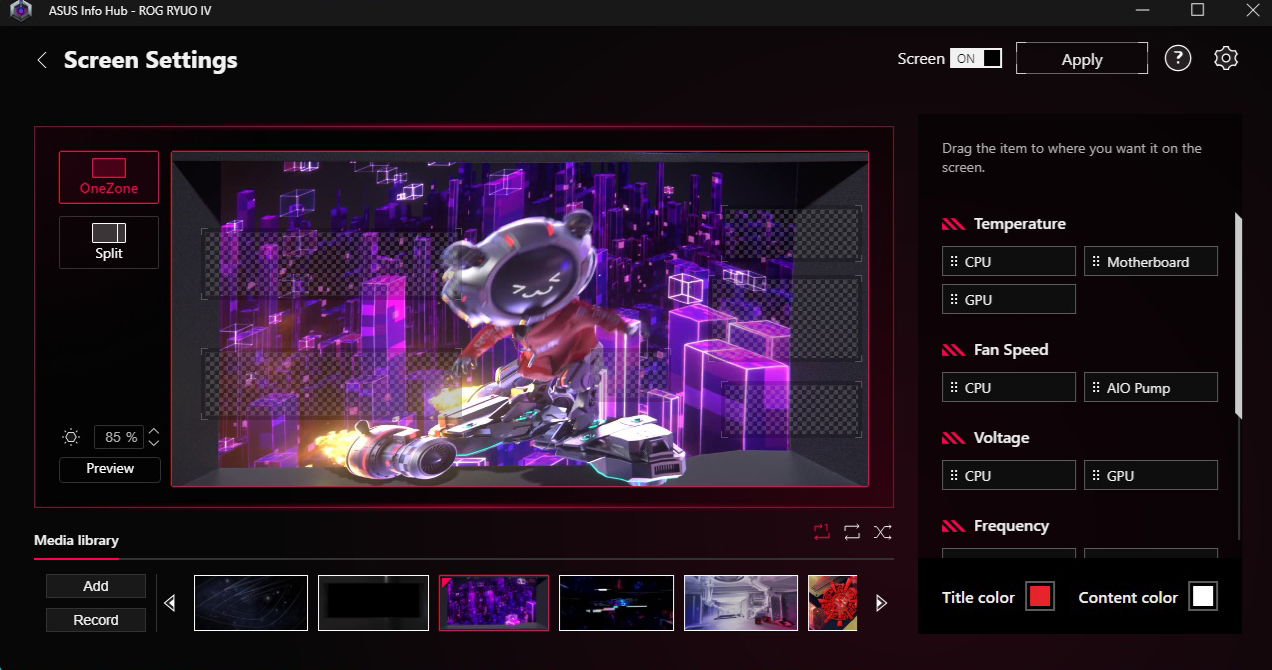The image size is (1272, 670).
Task: Click the Apply button
Action: (x=1082, y=59)
